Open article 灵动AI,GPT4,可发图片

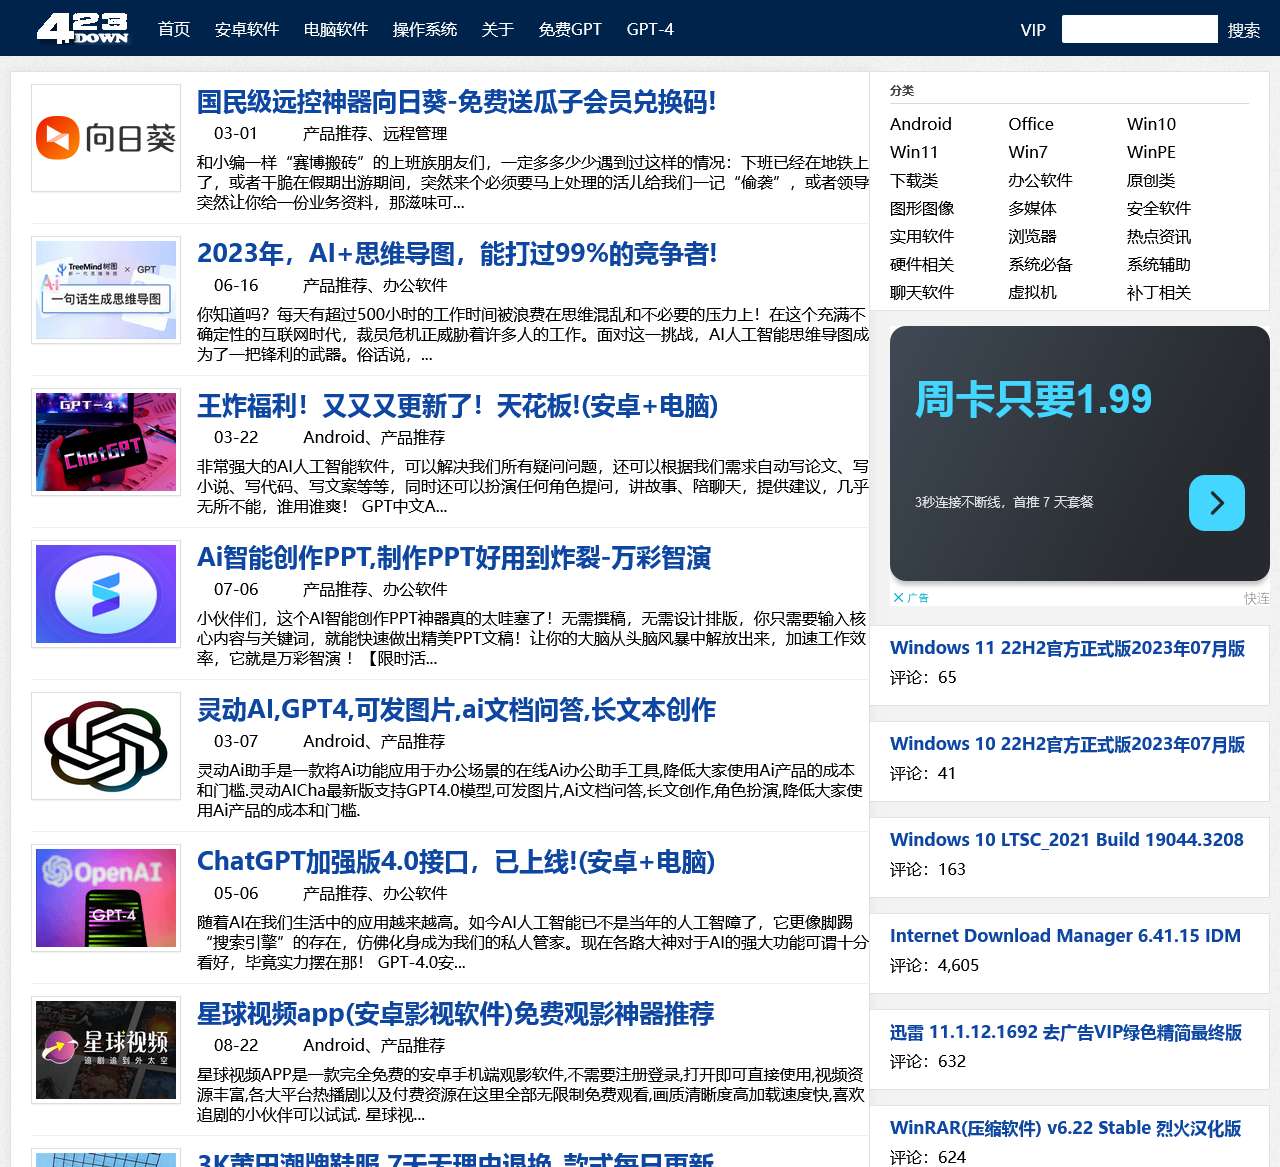point(456,710)
